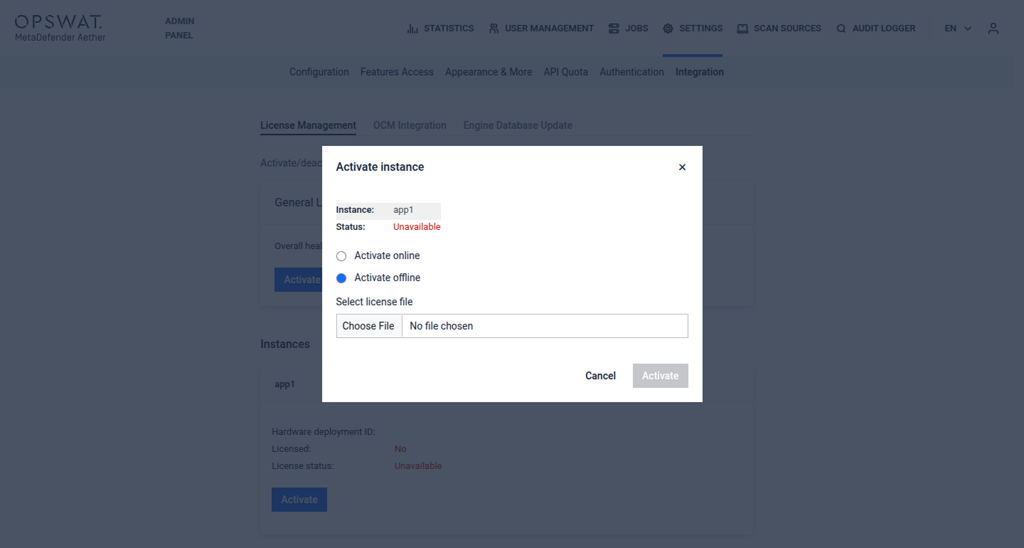1024x548 pixels.
Task: Switch to the OCM Integration tab
Action: tap(409, 125)
